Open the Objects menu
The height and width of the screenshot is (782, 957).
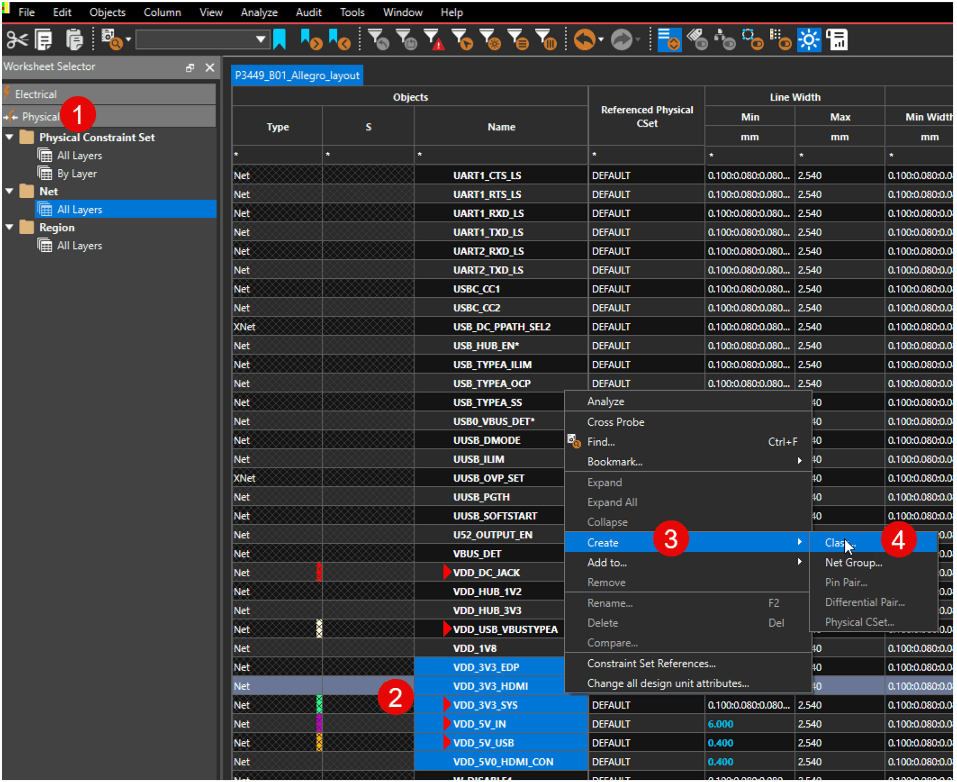pyautogui.click(x=107, y=12)
